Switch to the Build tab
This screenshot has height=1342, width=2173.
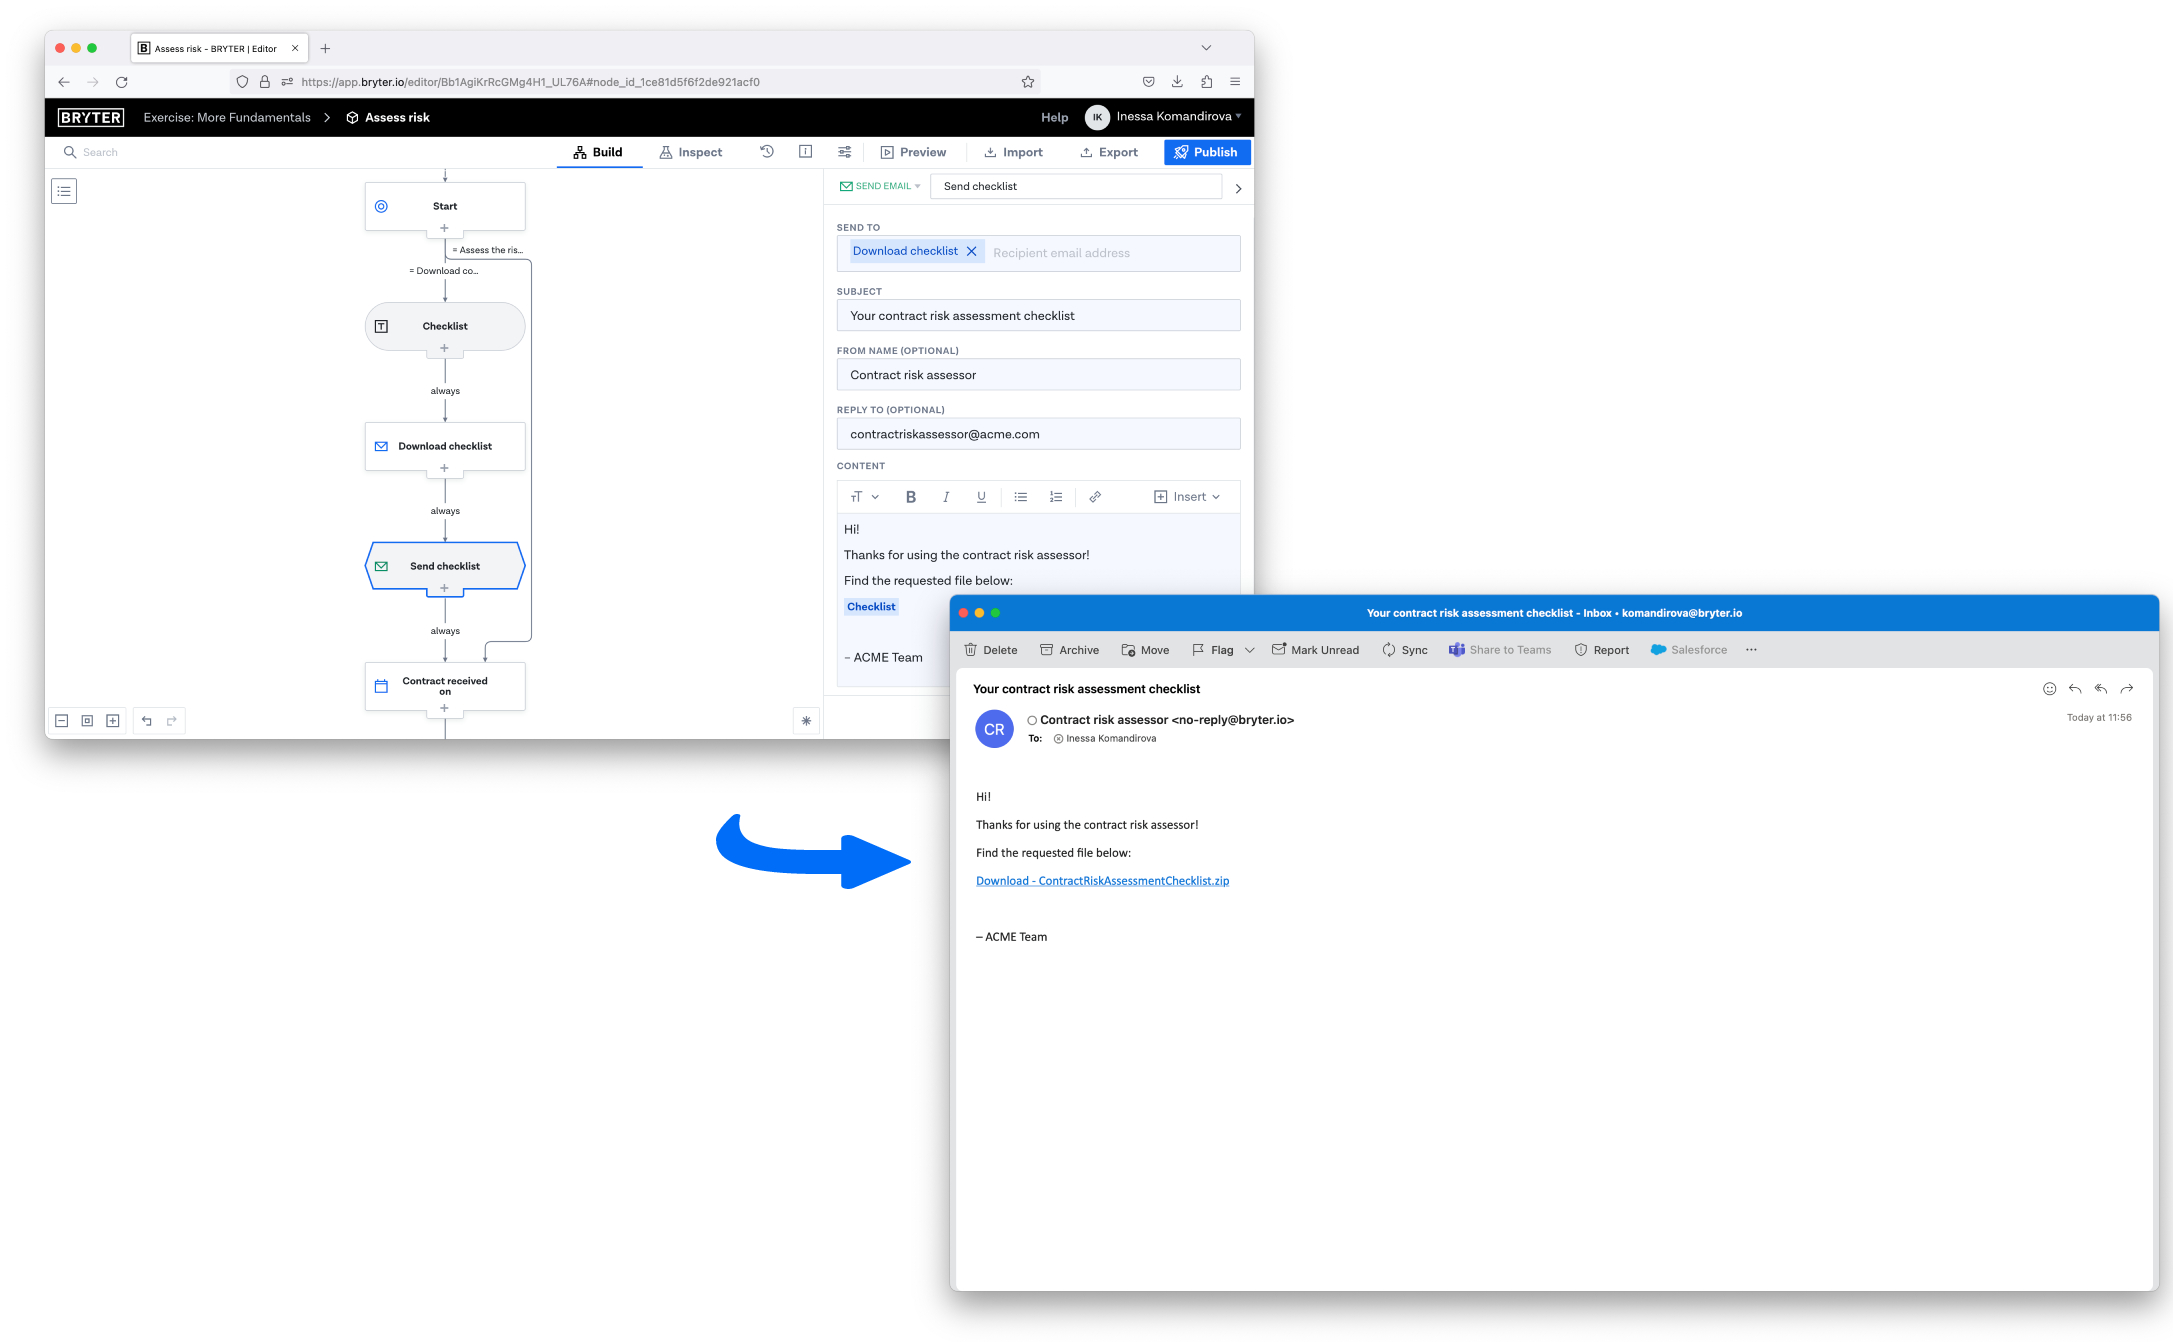[598, 152]
